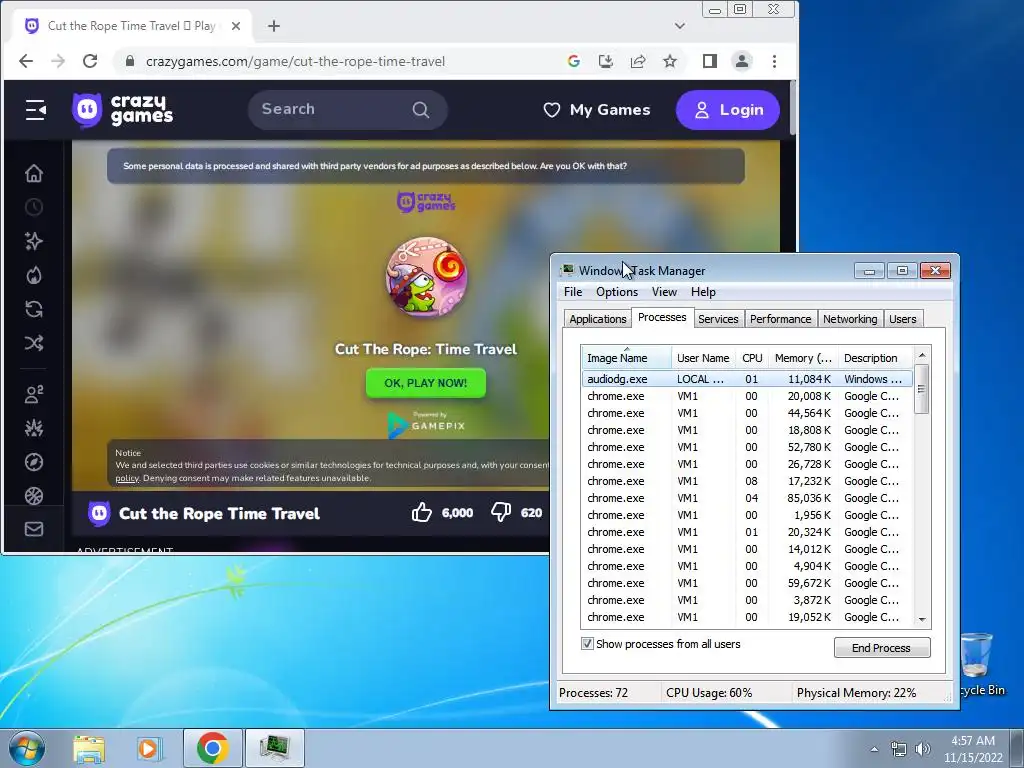Click the Login button on CrazyGames
Image resolution: width=1024 pixels, height=768 pixels.
click(728, 110)
